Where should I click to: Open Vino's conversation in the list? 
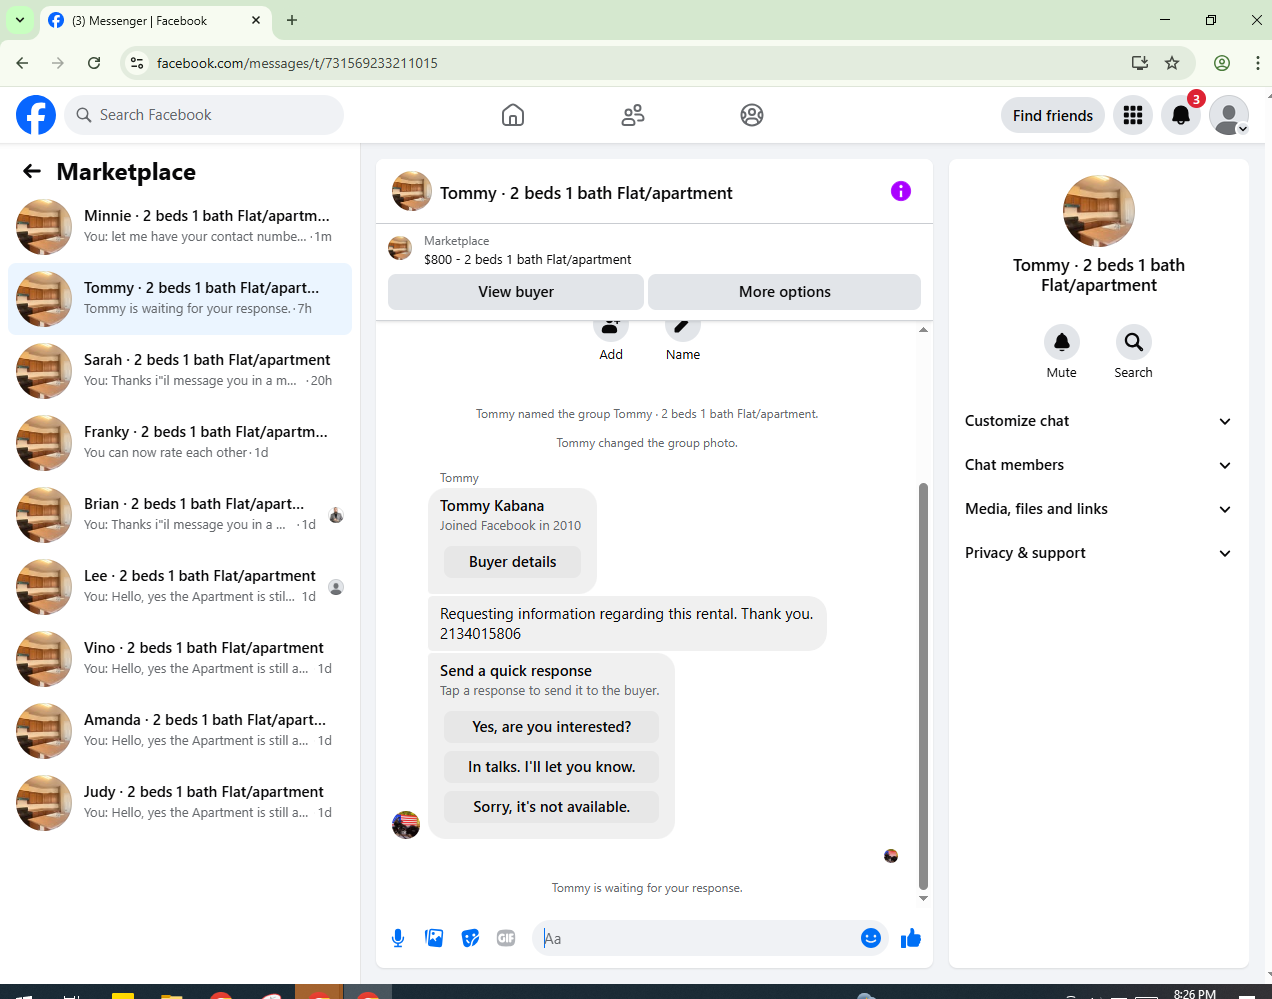pos(180,659)
